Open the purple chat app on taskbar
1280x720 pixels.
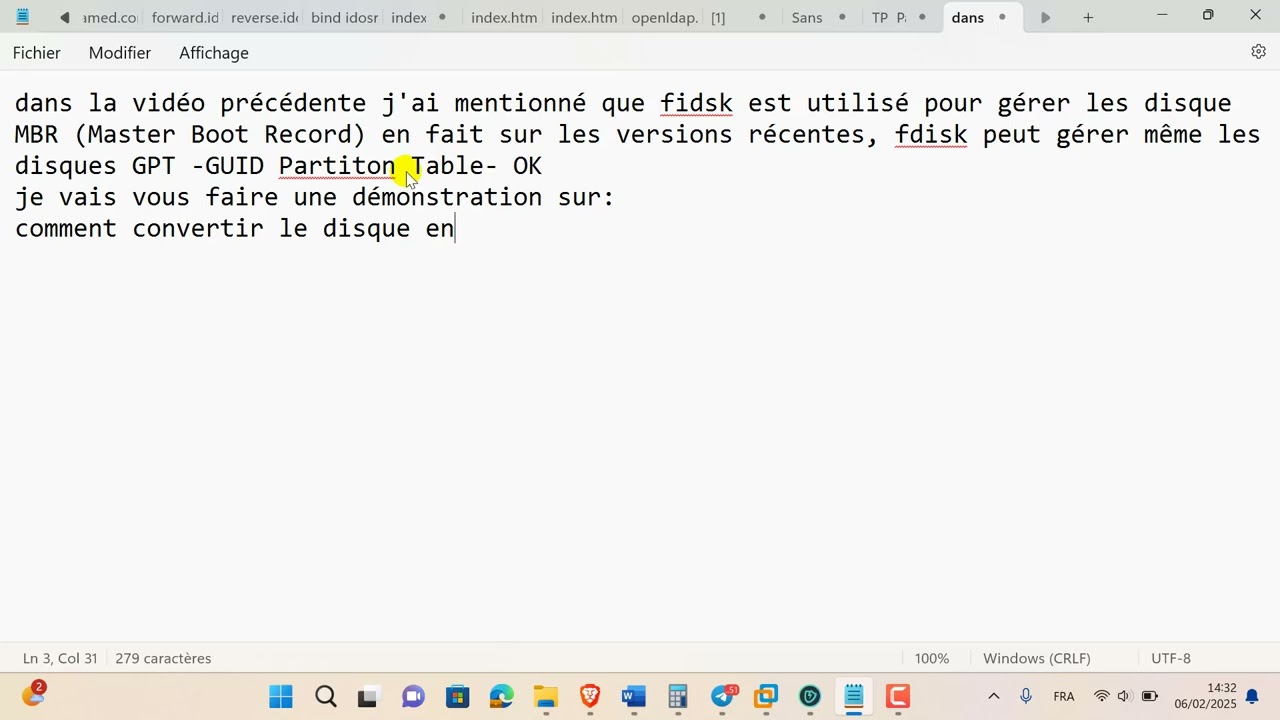coord(413,697)
